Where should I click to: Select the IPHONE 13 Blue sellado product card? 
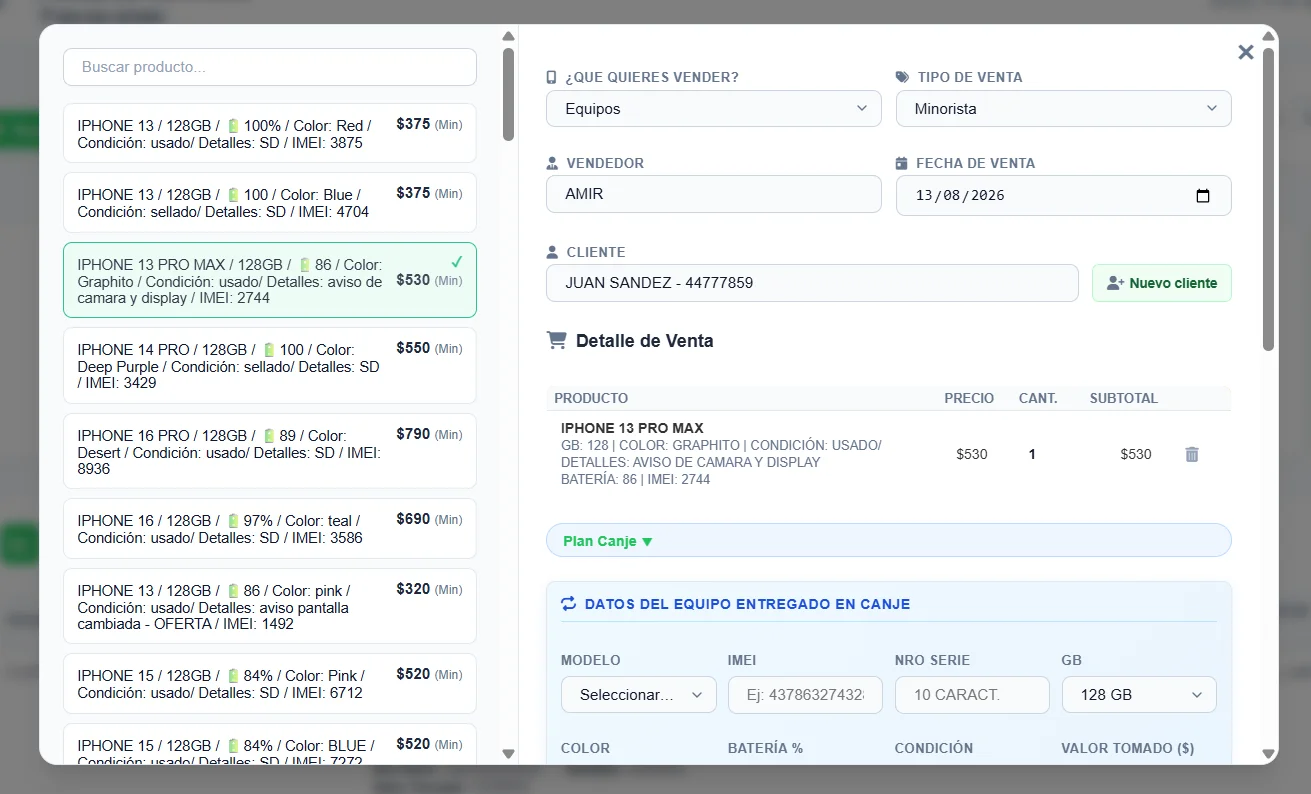(270, 203)
